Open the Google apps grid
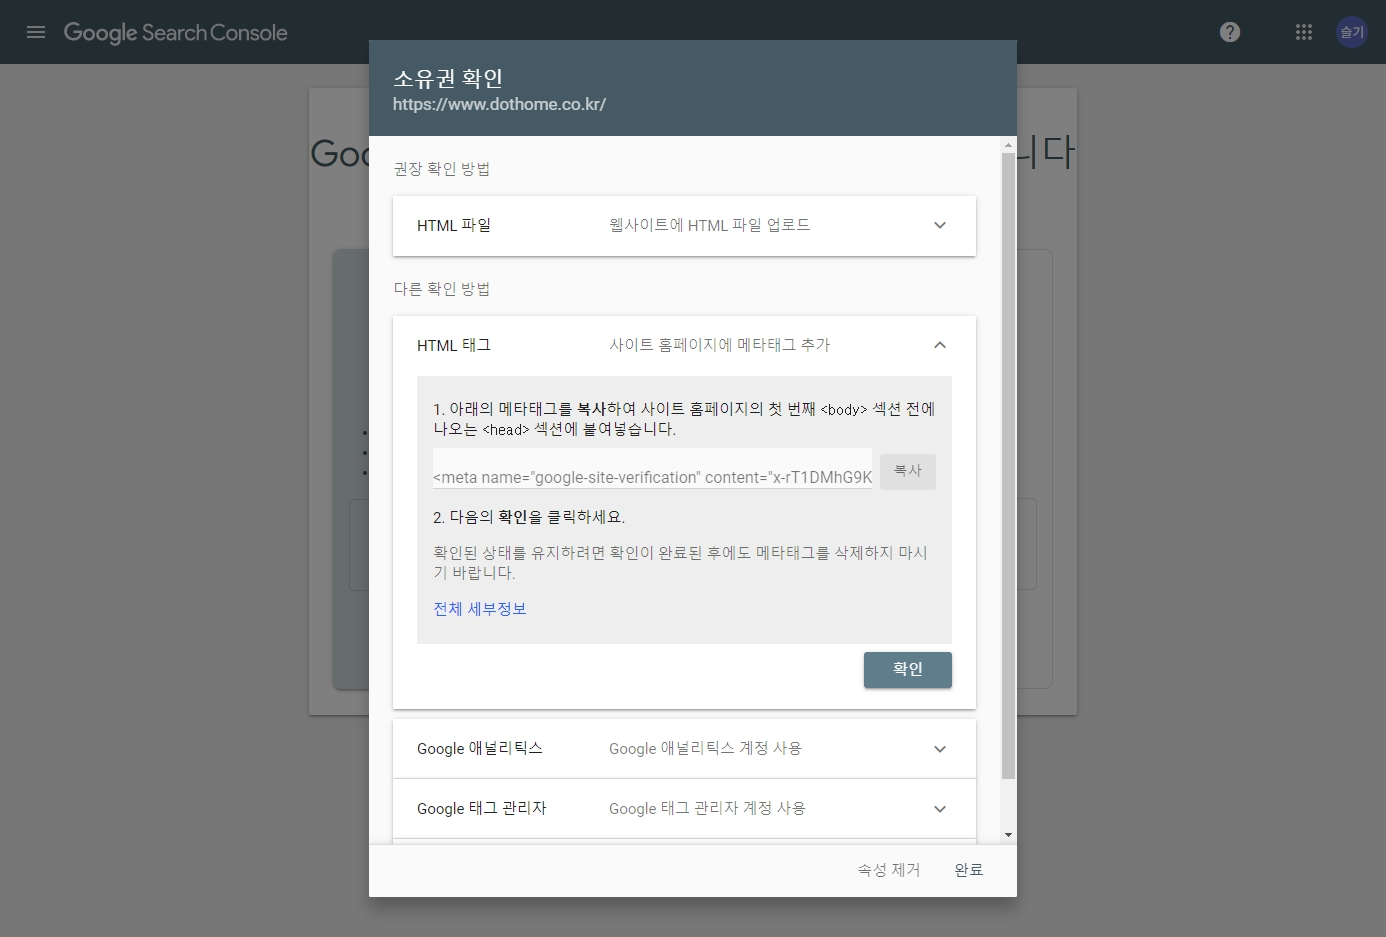 click(x=1304, y=32)
